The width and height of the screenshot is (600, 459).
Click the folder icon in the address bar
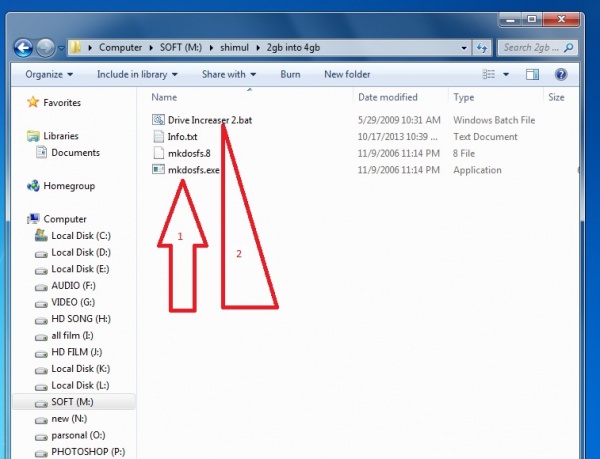tap(75, 47)
